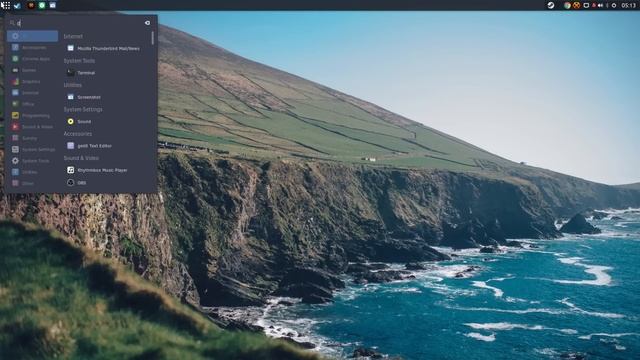This screenshot has height=360, width=640.
Task: Clear the search with the backspace icon
Action: [x=147, y=23]
